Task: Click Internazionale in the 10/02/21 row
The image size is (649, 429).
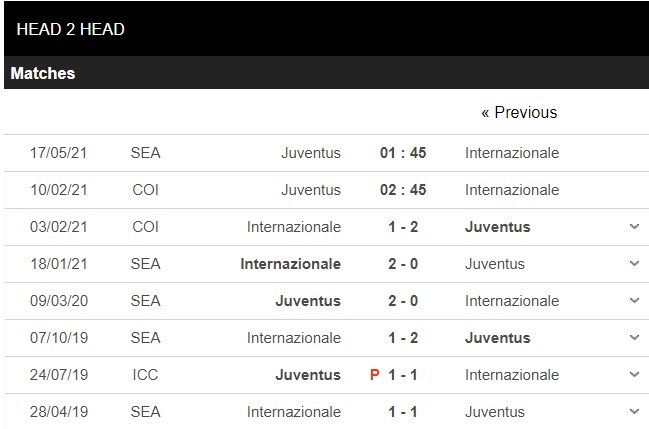Action: click(512, 190)
